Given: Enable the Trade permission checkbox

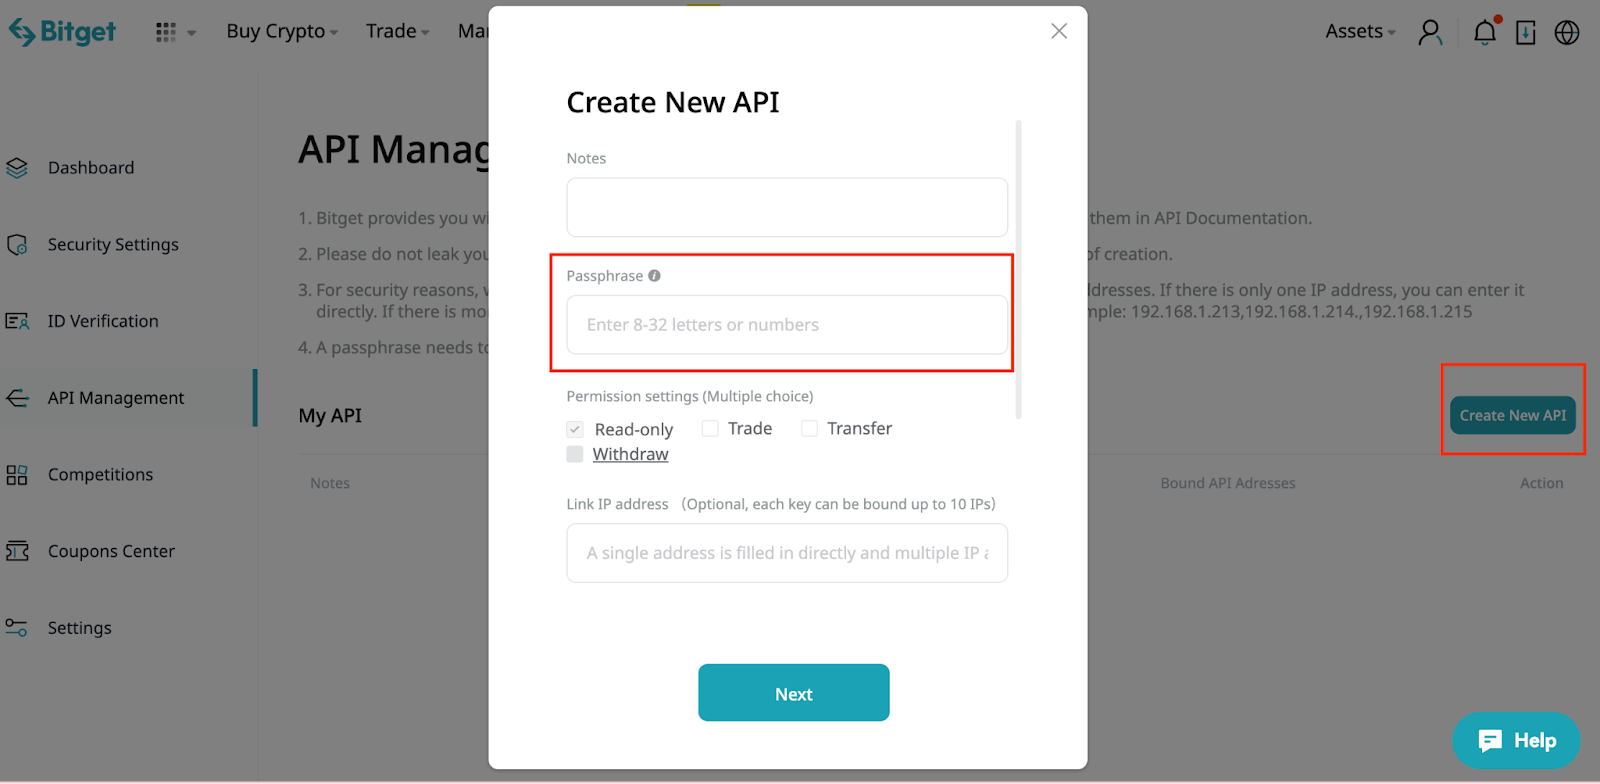Looking at the screenshot, I should tap(710, 429).
